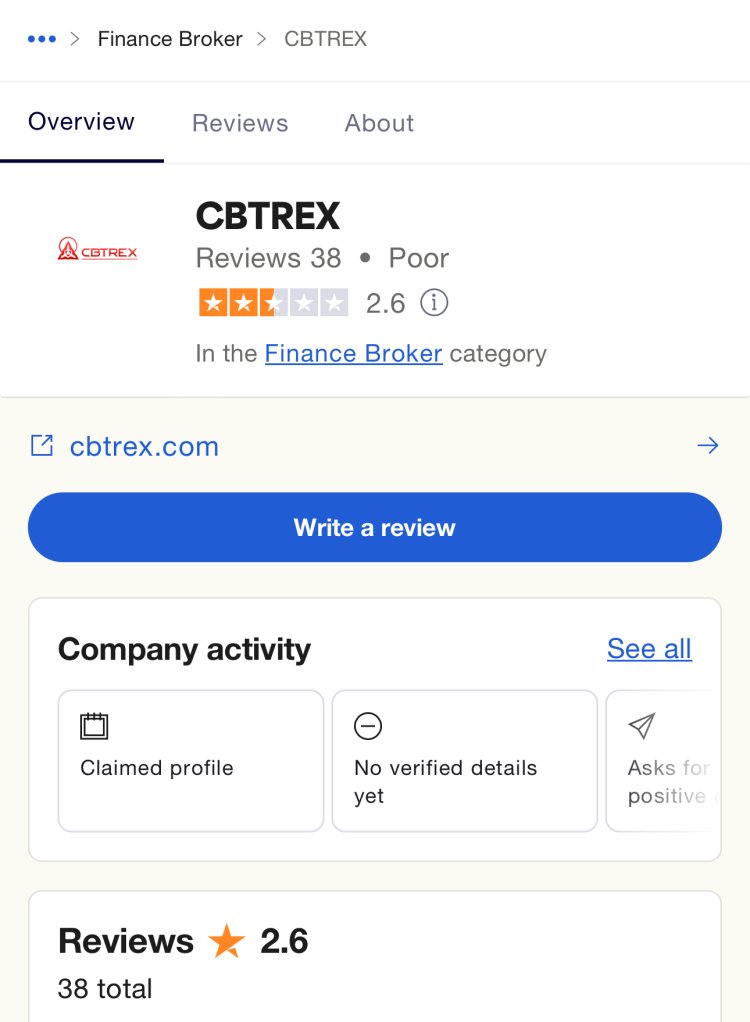Click the CBTREX company logo
The image size is (750, 1022).
pos(97,249)
